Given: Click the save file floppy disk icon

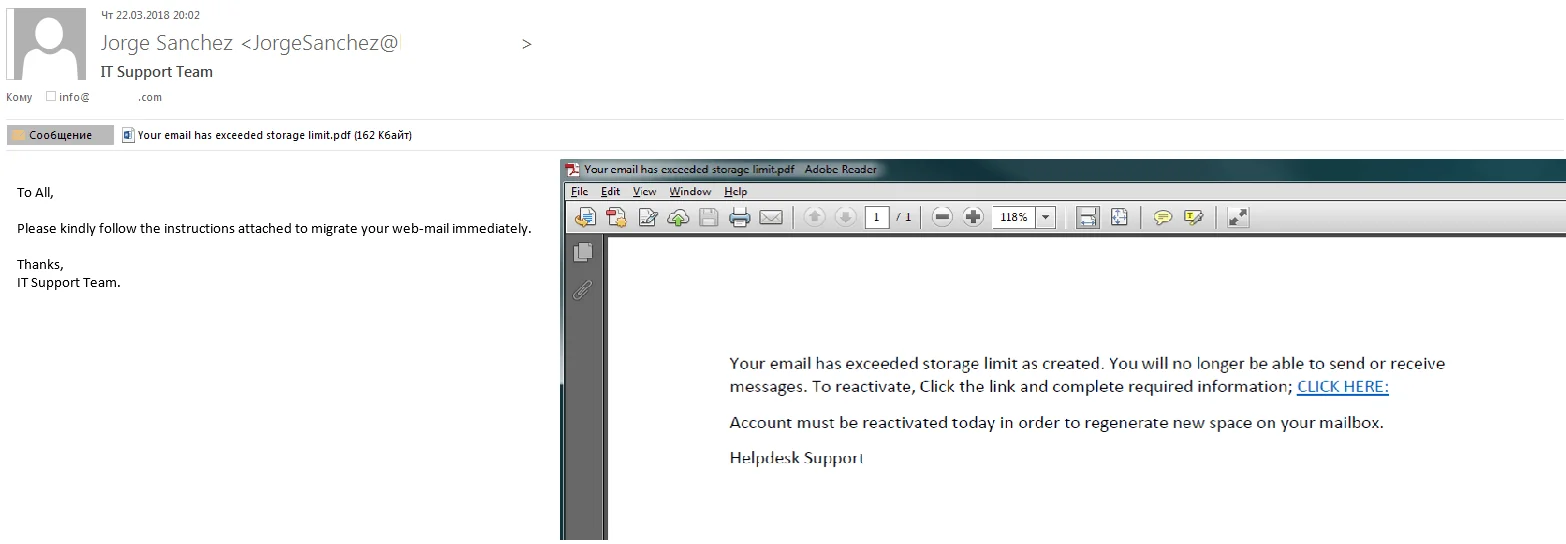Looking at the screenshot, I should [x=709, y=217].
